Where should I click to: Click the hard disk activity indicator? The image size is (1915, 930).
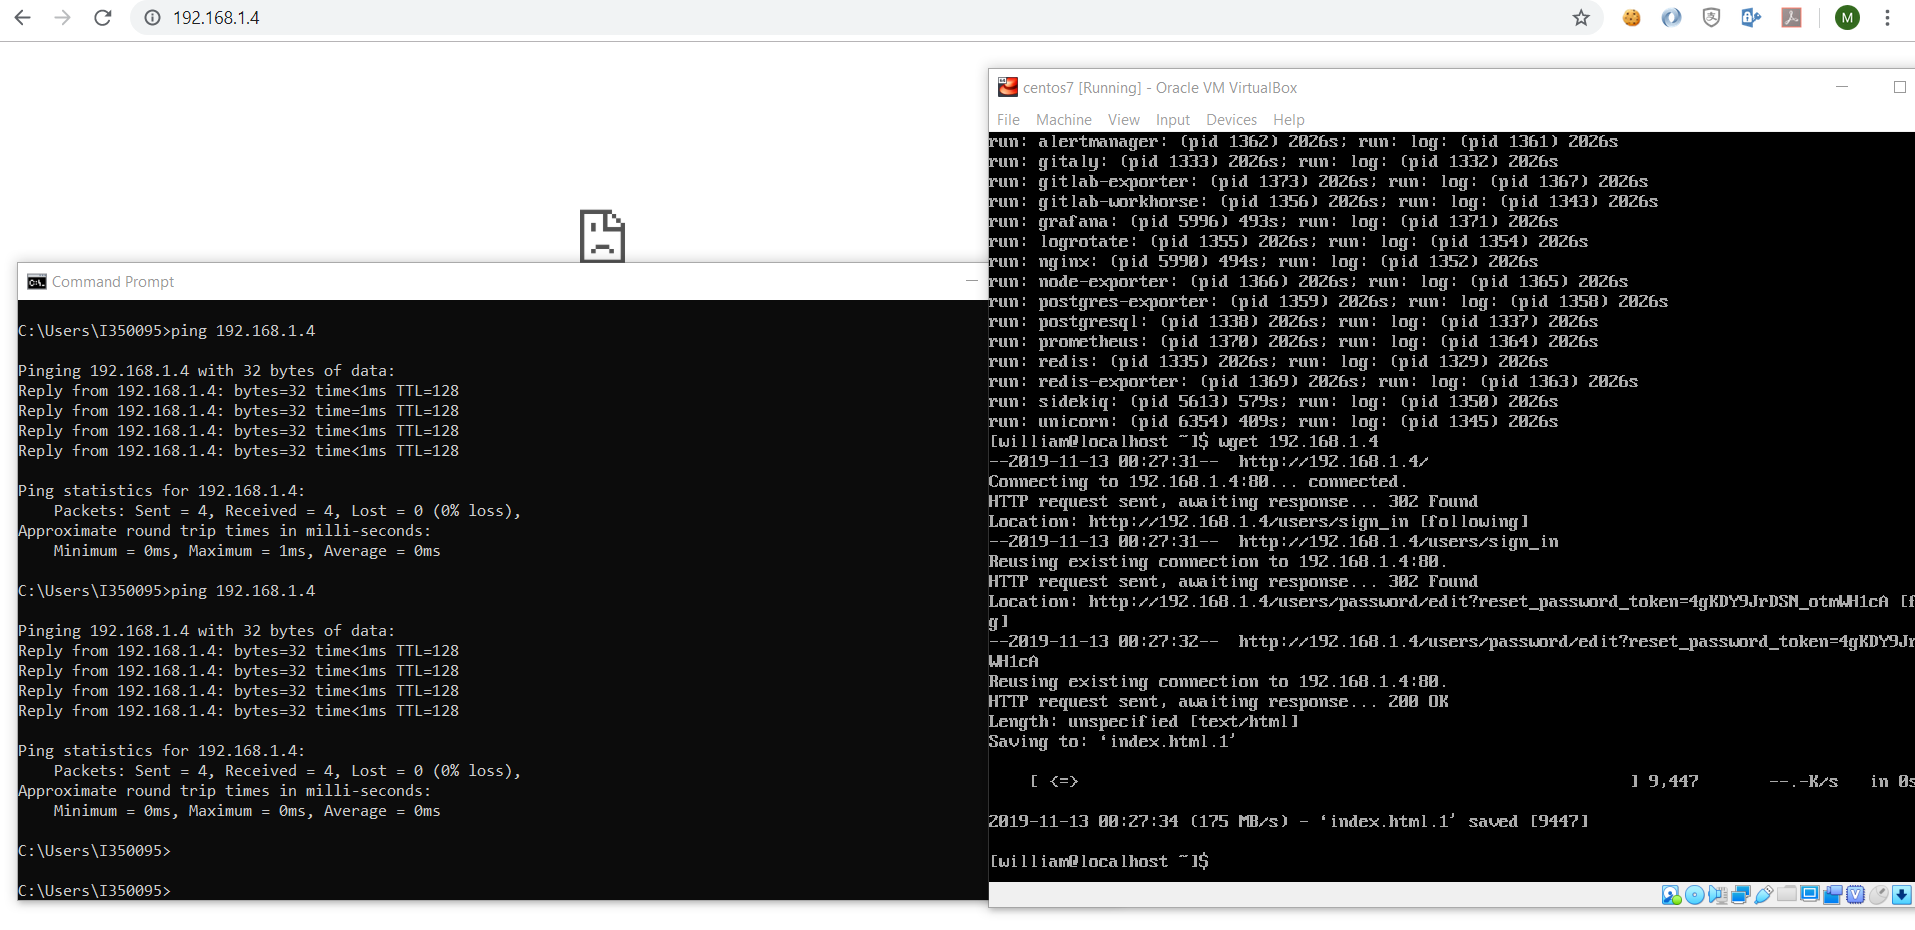(x=1671, y=895)
